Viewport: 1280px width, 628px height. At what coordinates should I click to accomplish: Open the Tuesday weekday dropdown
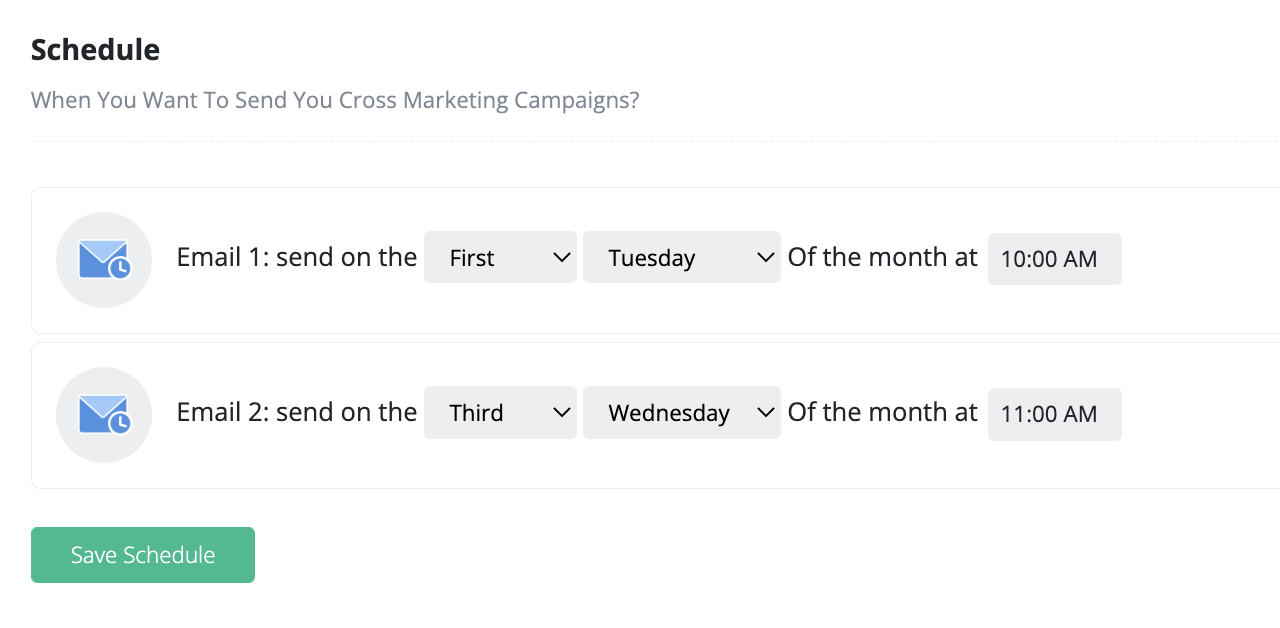pos(681,257)
